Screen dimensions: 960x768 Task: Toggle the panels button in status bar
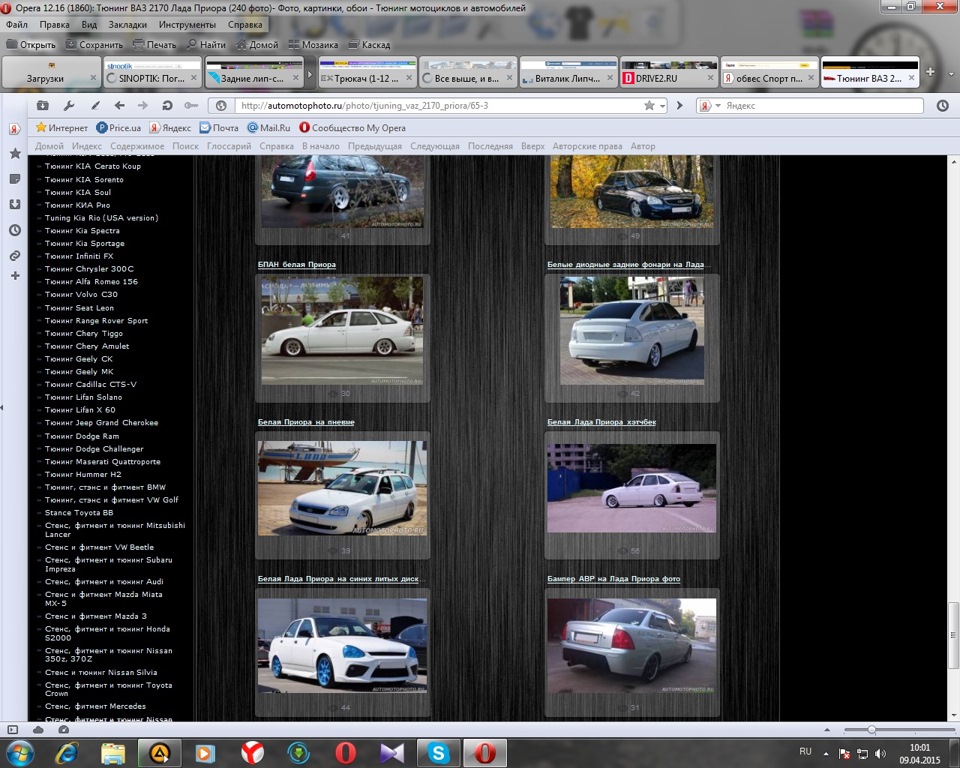pyautogui.click(x=13, y=729)
